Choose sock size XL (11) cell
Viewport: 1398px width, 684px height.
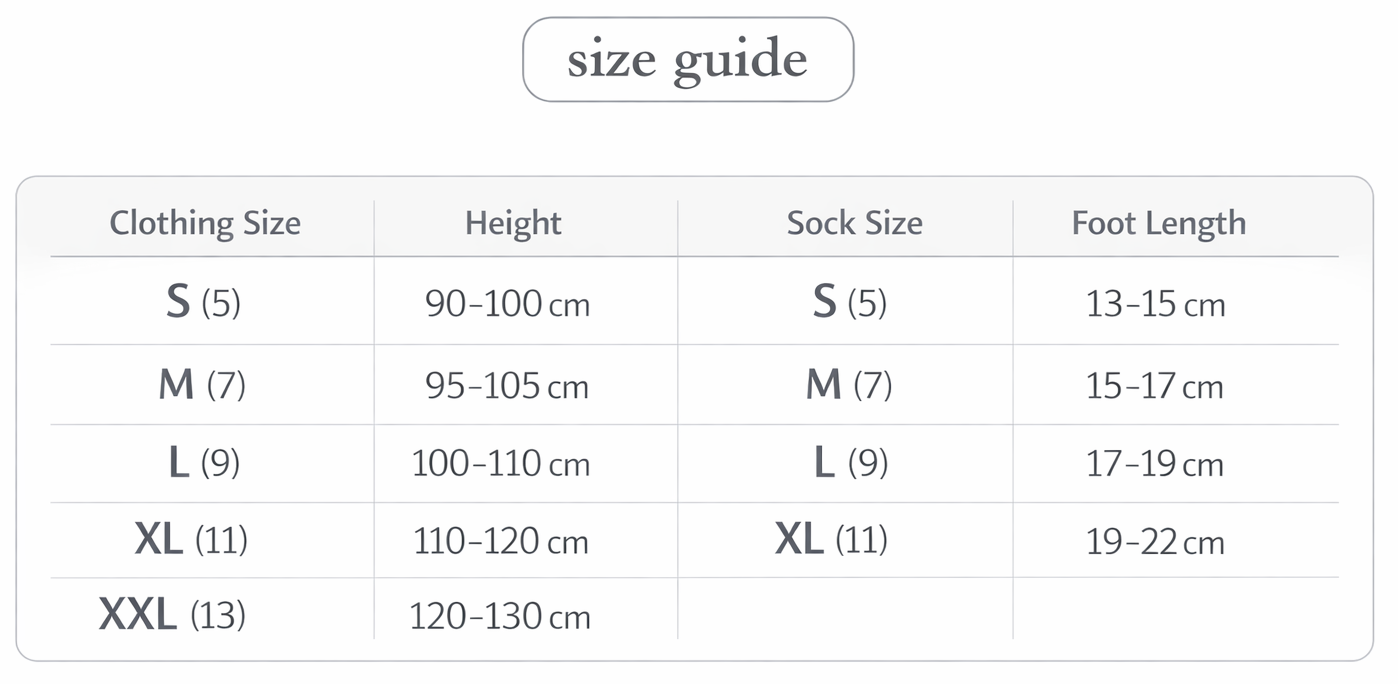[831, 540]
